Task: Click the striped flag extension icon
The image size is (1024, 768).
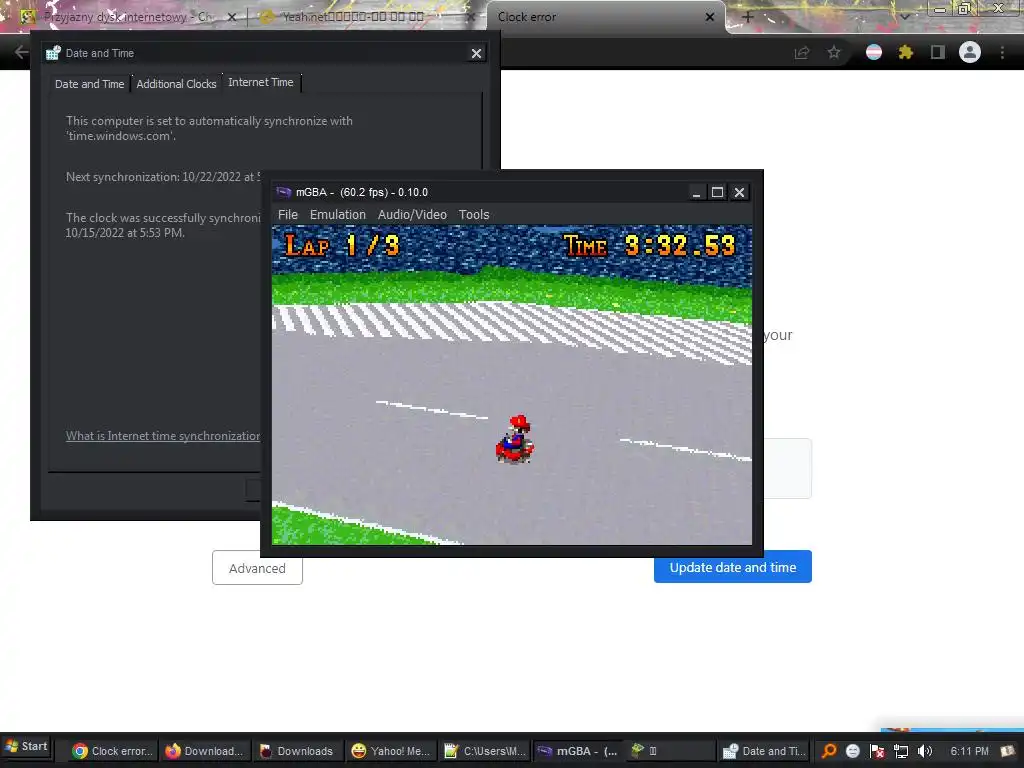Action: pos(874,52)
